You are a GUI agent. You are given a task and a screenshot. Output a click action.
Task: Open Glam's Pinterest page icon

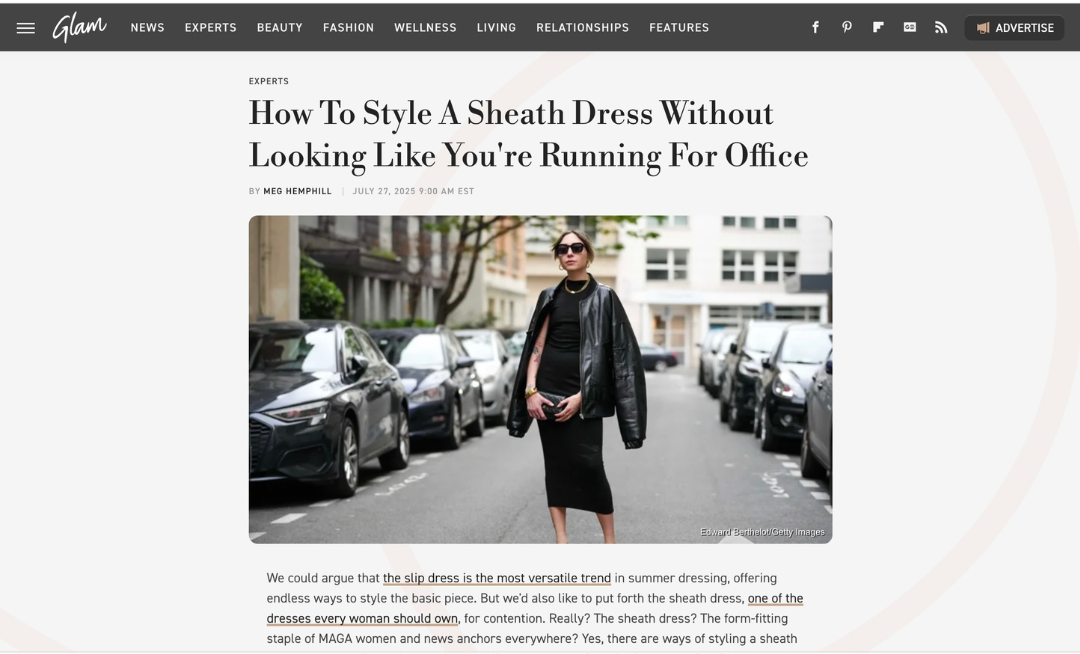[x=847, y=28]
